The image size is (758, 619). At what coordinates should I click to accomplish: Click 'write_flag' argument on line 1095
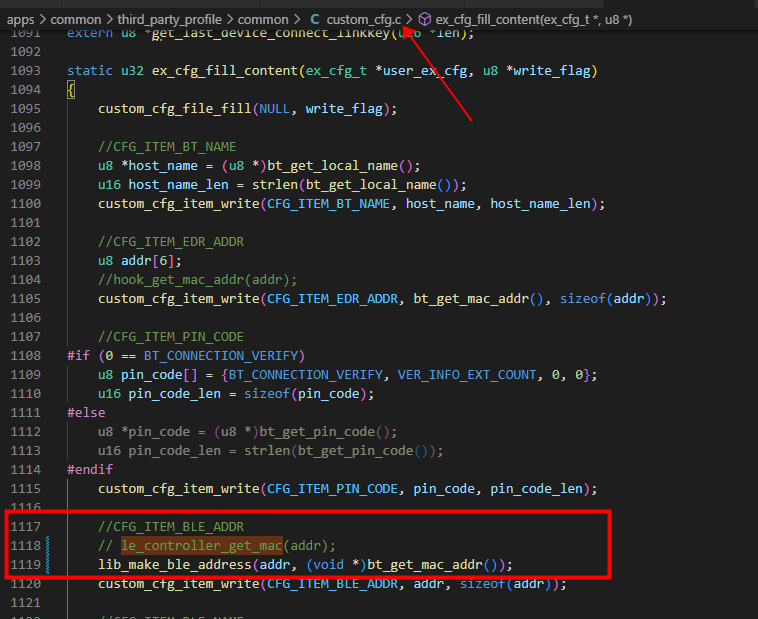click(x=344, y=109)
